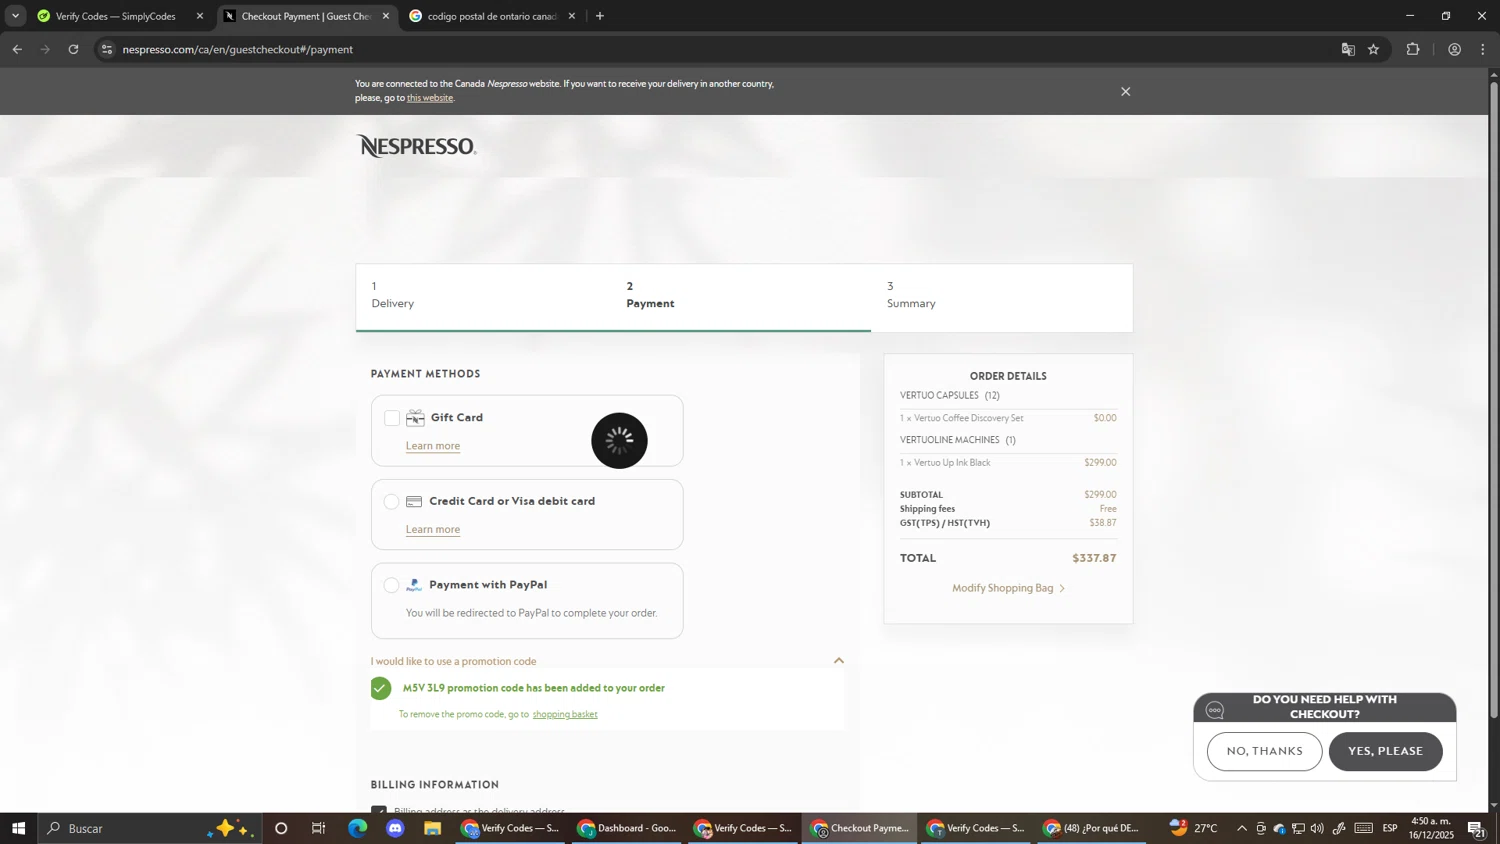Switch to the Verify Codes — SimplyCodes tab

(116, 16)
